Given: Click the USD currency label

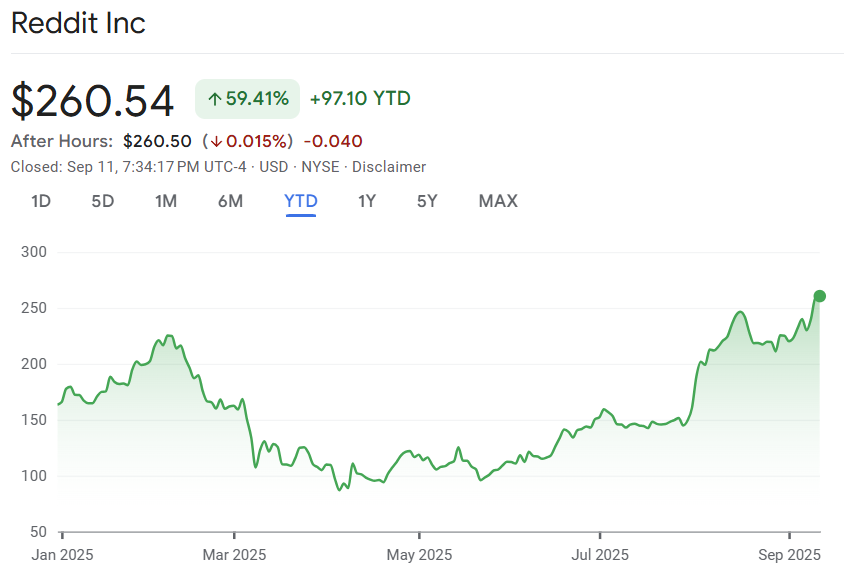Looking at the screenshot, I should 273,167.
